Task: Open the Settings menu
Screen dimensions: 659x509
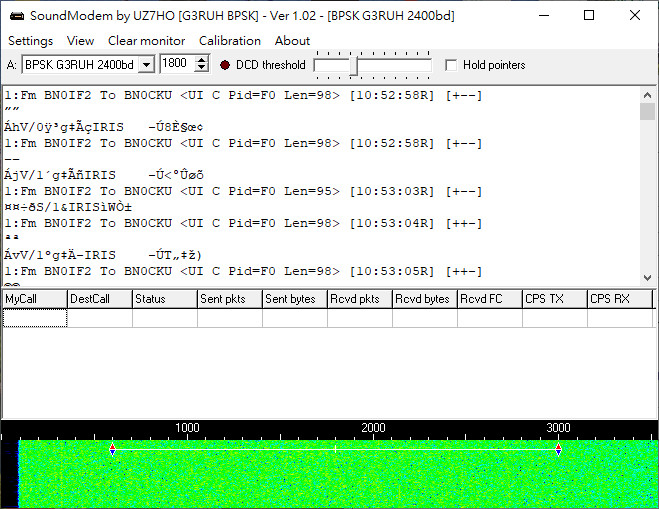Action: pos(30,41)
